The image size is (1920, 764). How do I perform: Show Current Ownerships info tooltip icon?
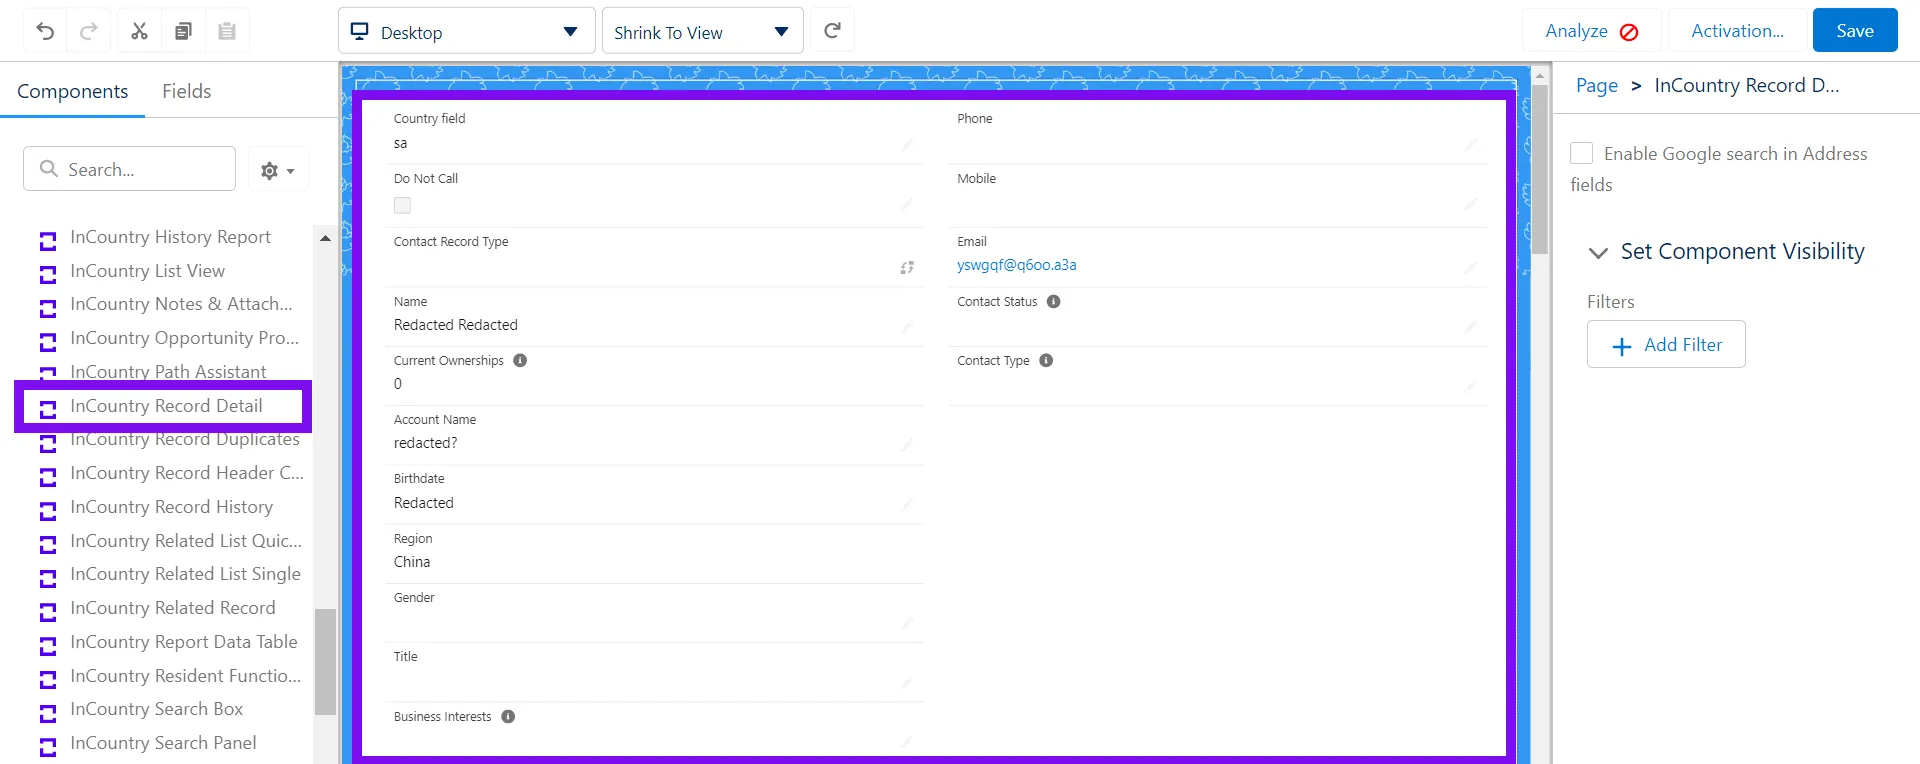click(x=520, y=361)
